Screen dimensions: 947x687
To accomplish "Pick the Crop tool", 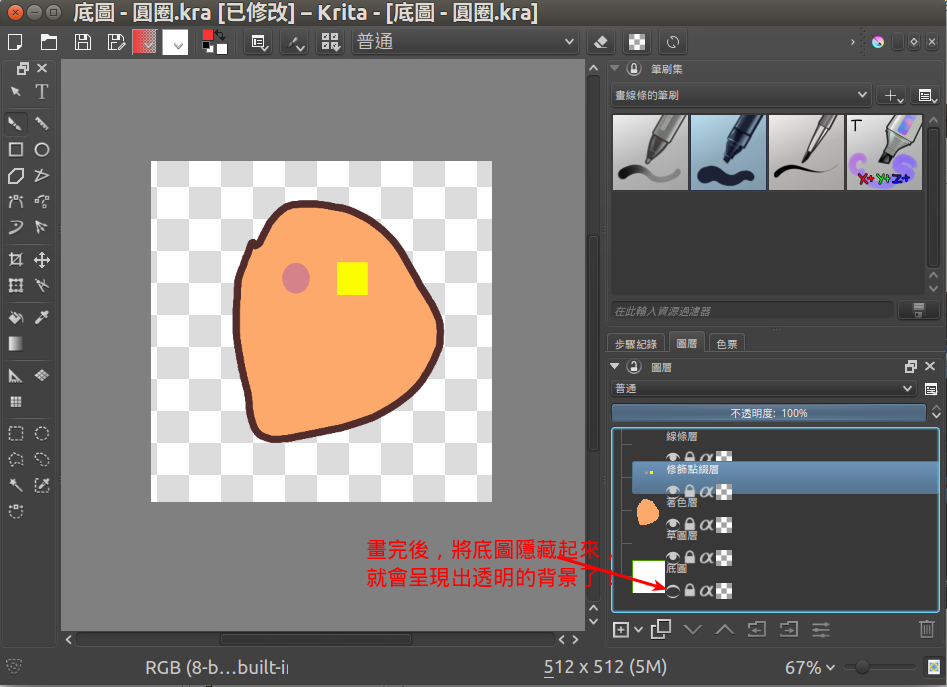I will (x=16, y=260).
